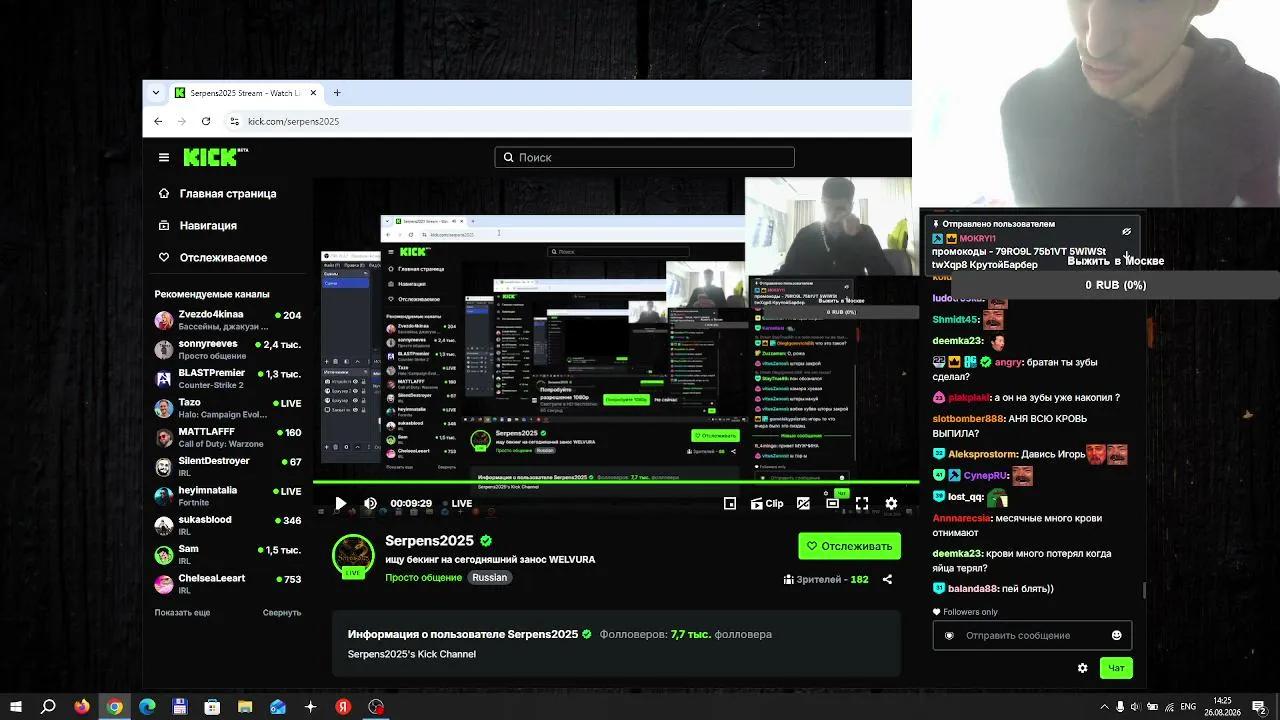Viewport: 1280px width, 720px height.
Task: Open the heyimnatalia channel
Action: 228,496
